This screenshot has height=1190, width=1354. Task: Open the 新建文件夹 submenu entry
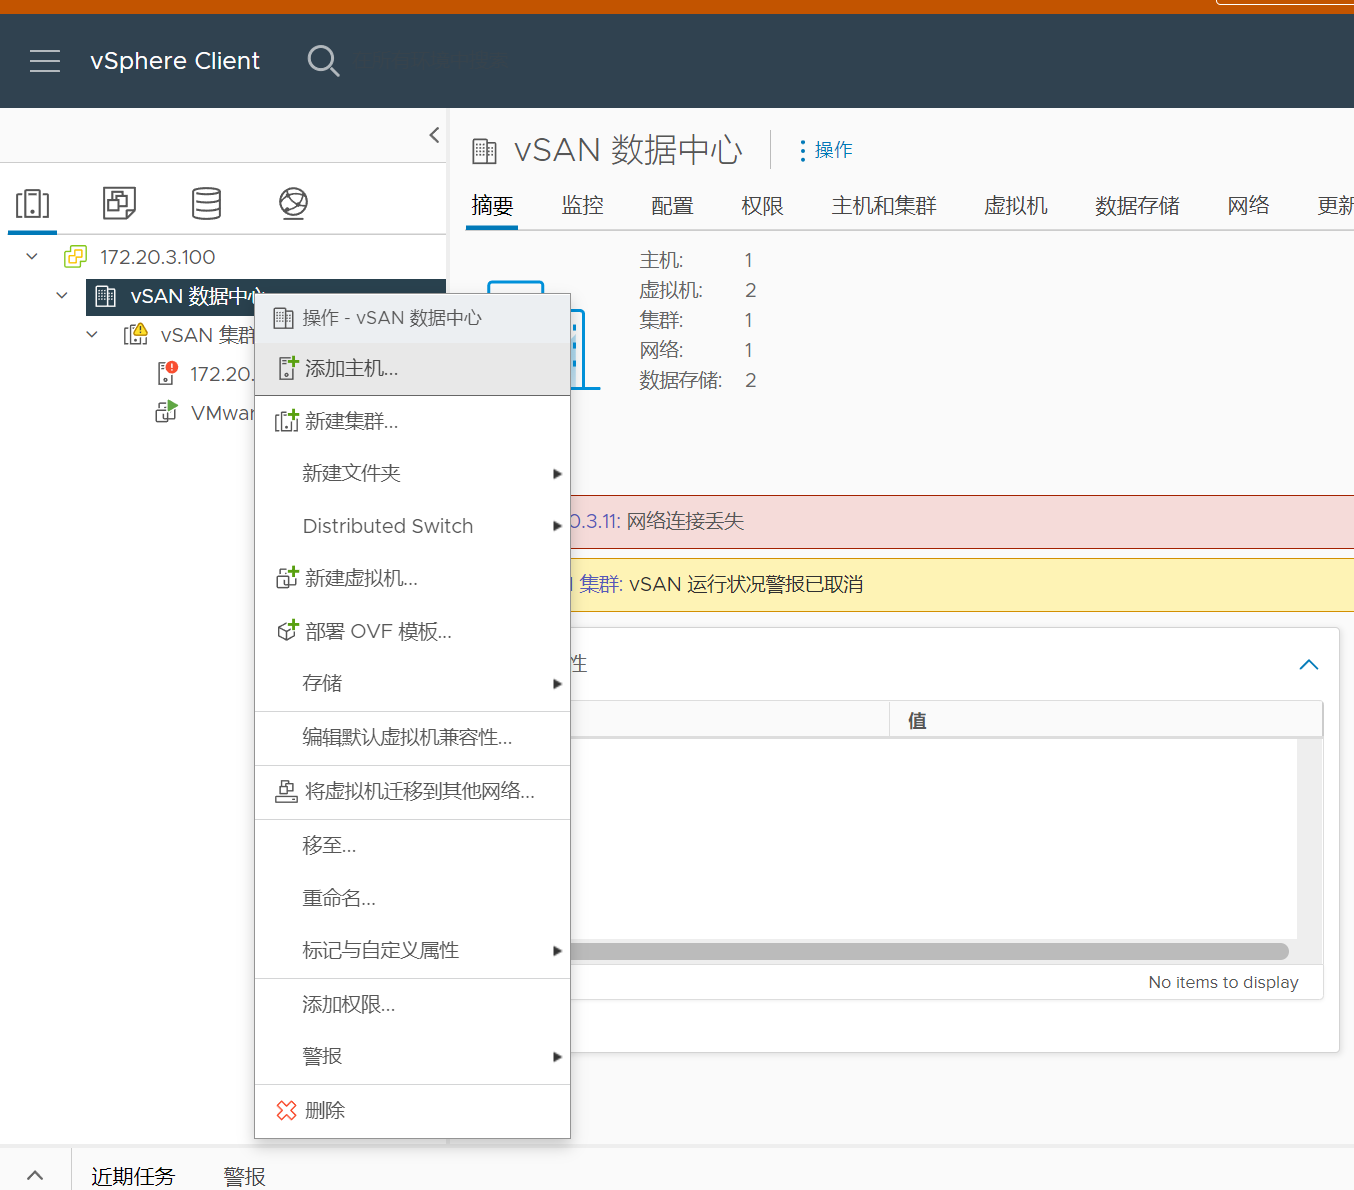point(412,473)
